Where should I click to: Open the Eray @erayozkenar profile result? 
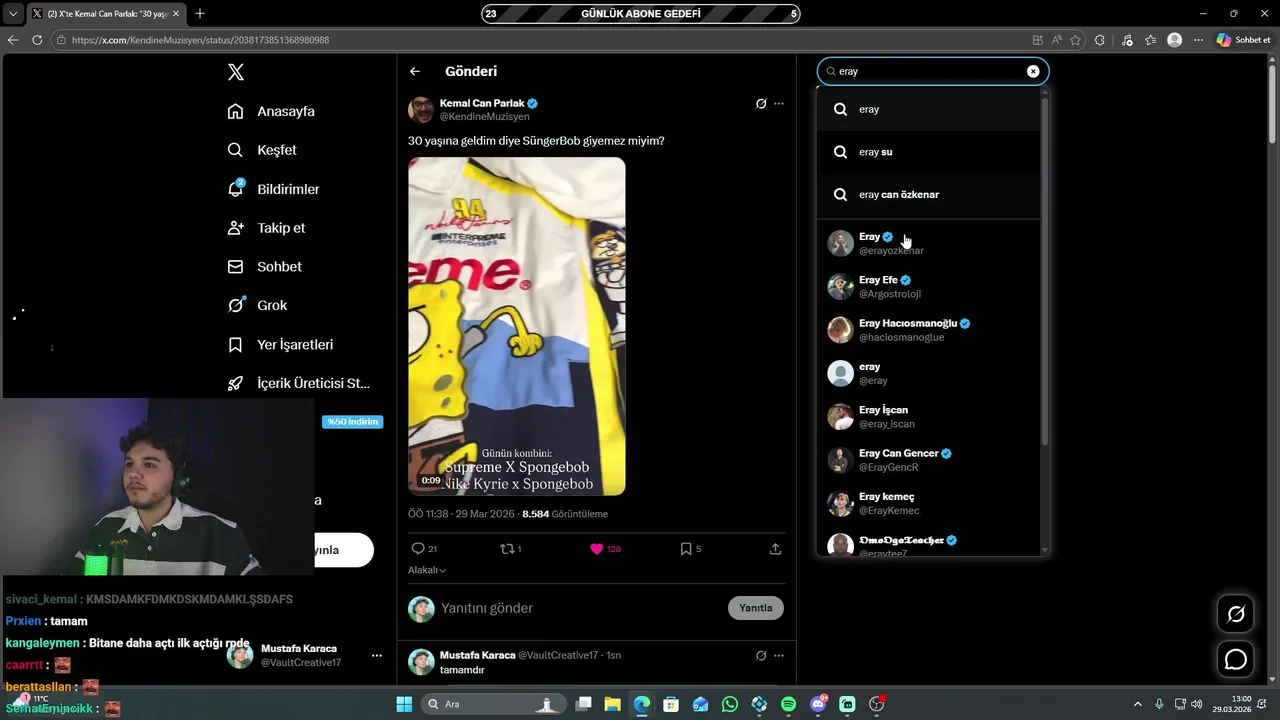929,243
